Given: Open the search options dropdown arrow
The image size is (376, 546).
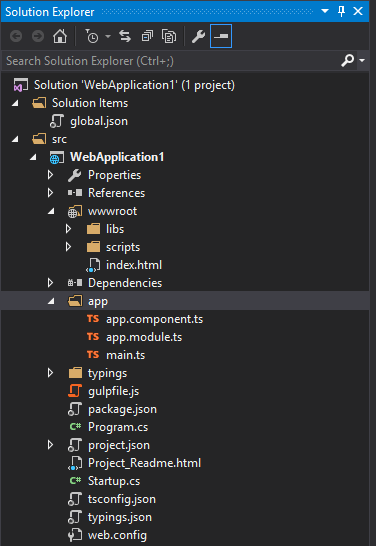Looking at the screenshot, I should coord(362,61).
